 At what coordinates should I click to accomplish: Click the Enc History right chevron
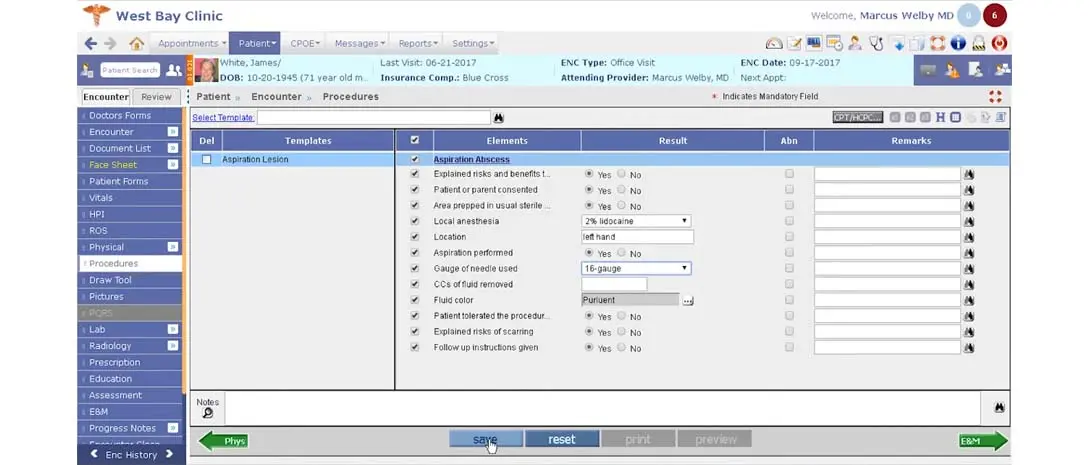[169, 455]
